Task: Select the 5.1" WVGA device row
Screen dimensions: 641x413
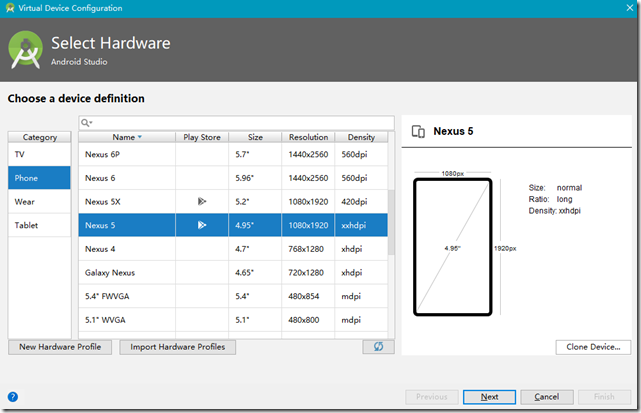Action: tap(233, 320)
